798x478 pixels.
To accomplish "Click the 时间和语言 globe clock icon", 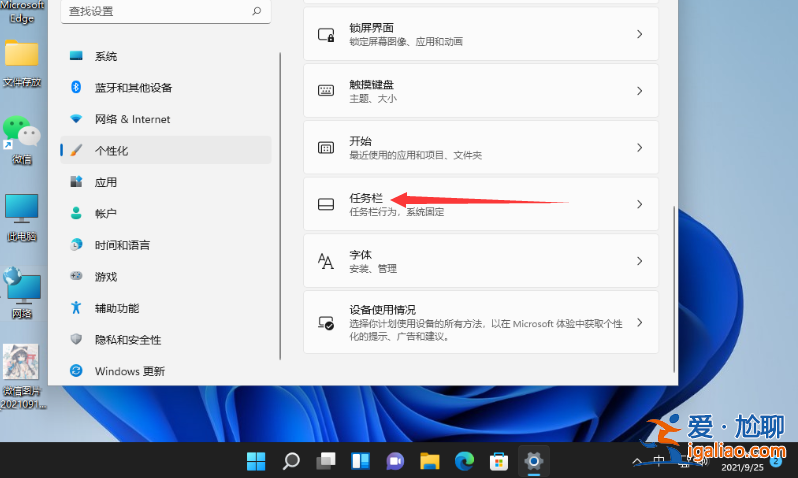I will click(x=76, y=245).
